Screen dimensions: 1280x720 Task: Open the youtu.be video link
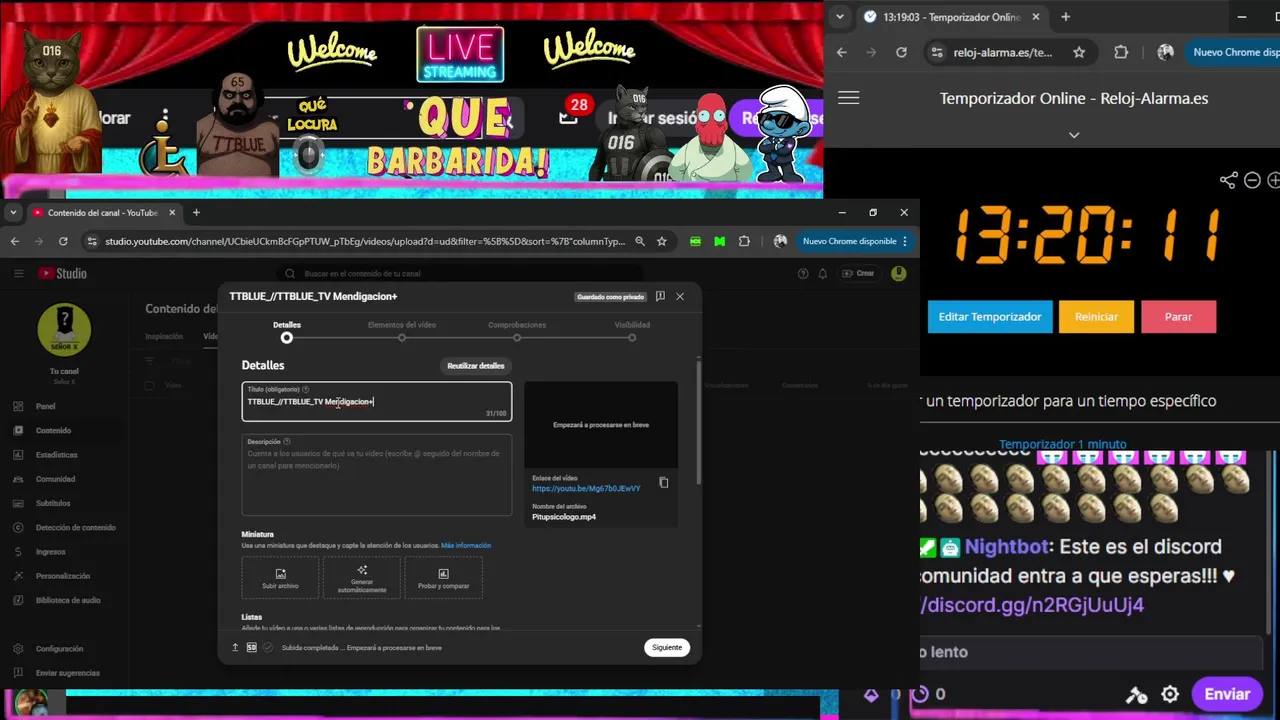coord(586,489)
